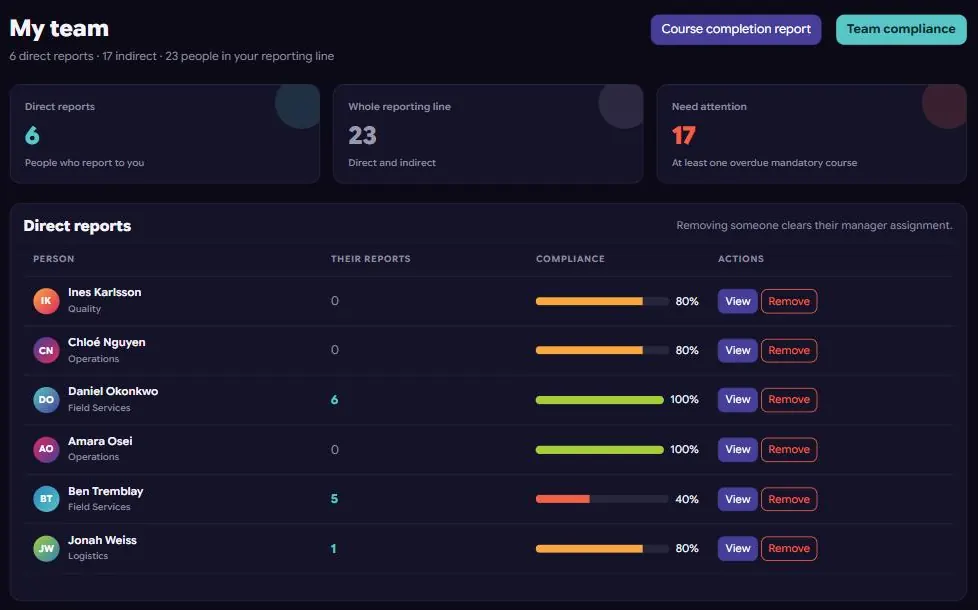Click Daniel Okonkwo's 100% compliance bar
Viewport: 978px width, 610px height.
pos(599,400)
